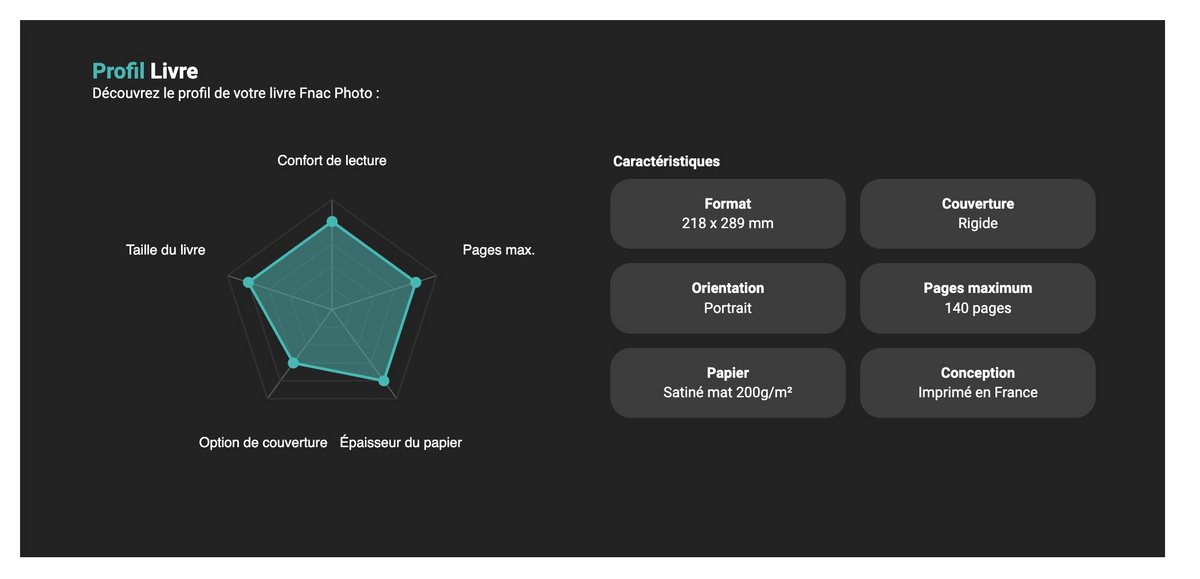Click the Conception Imprimé en France card
The image size is (1200, 579).
click(977, 383)
